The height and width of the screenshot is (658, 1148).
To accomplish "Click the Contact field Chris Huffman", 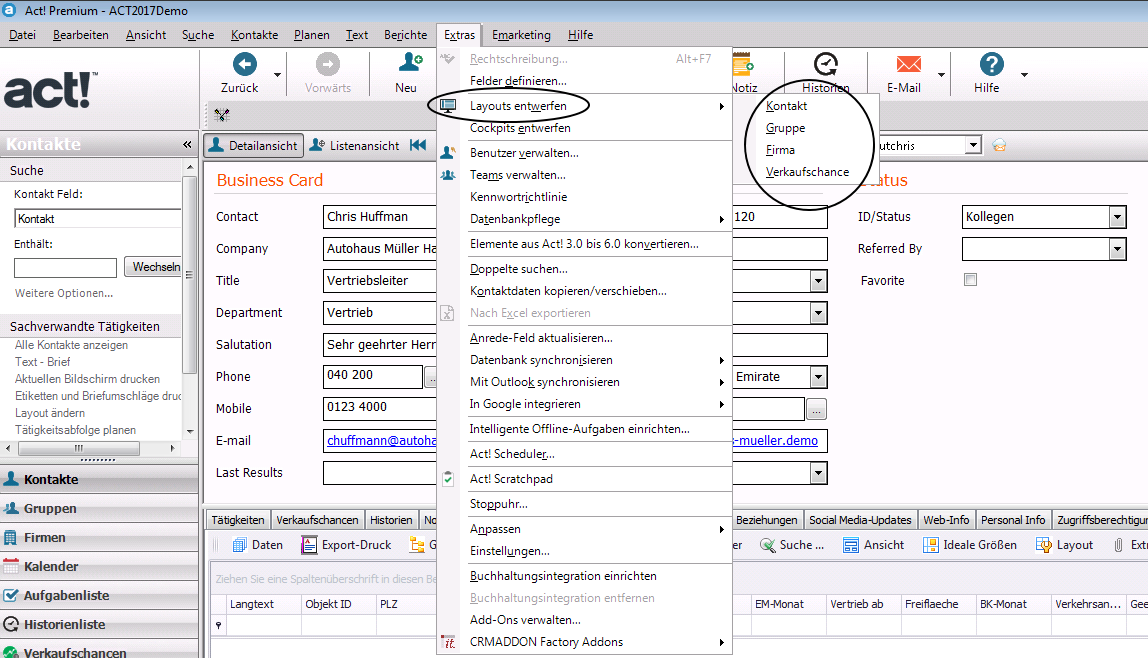I will (x=380, y=217).
